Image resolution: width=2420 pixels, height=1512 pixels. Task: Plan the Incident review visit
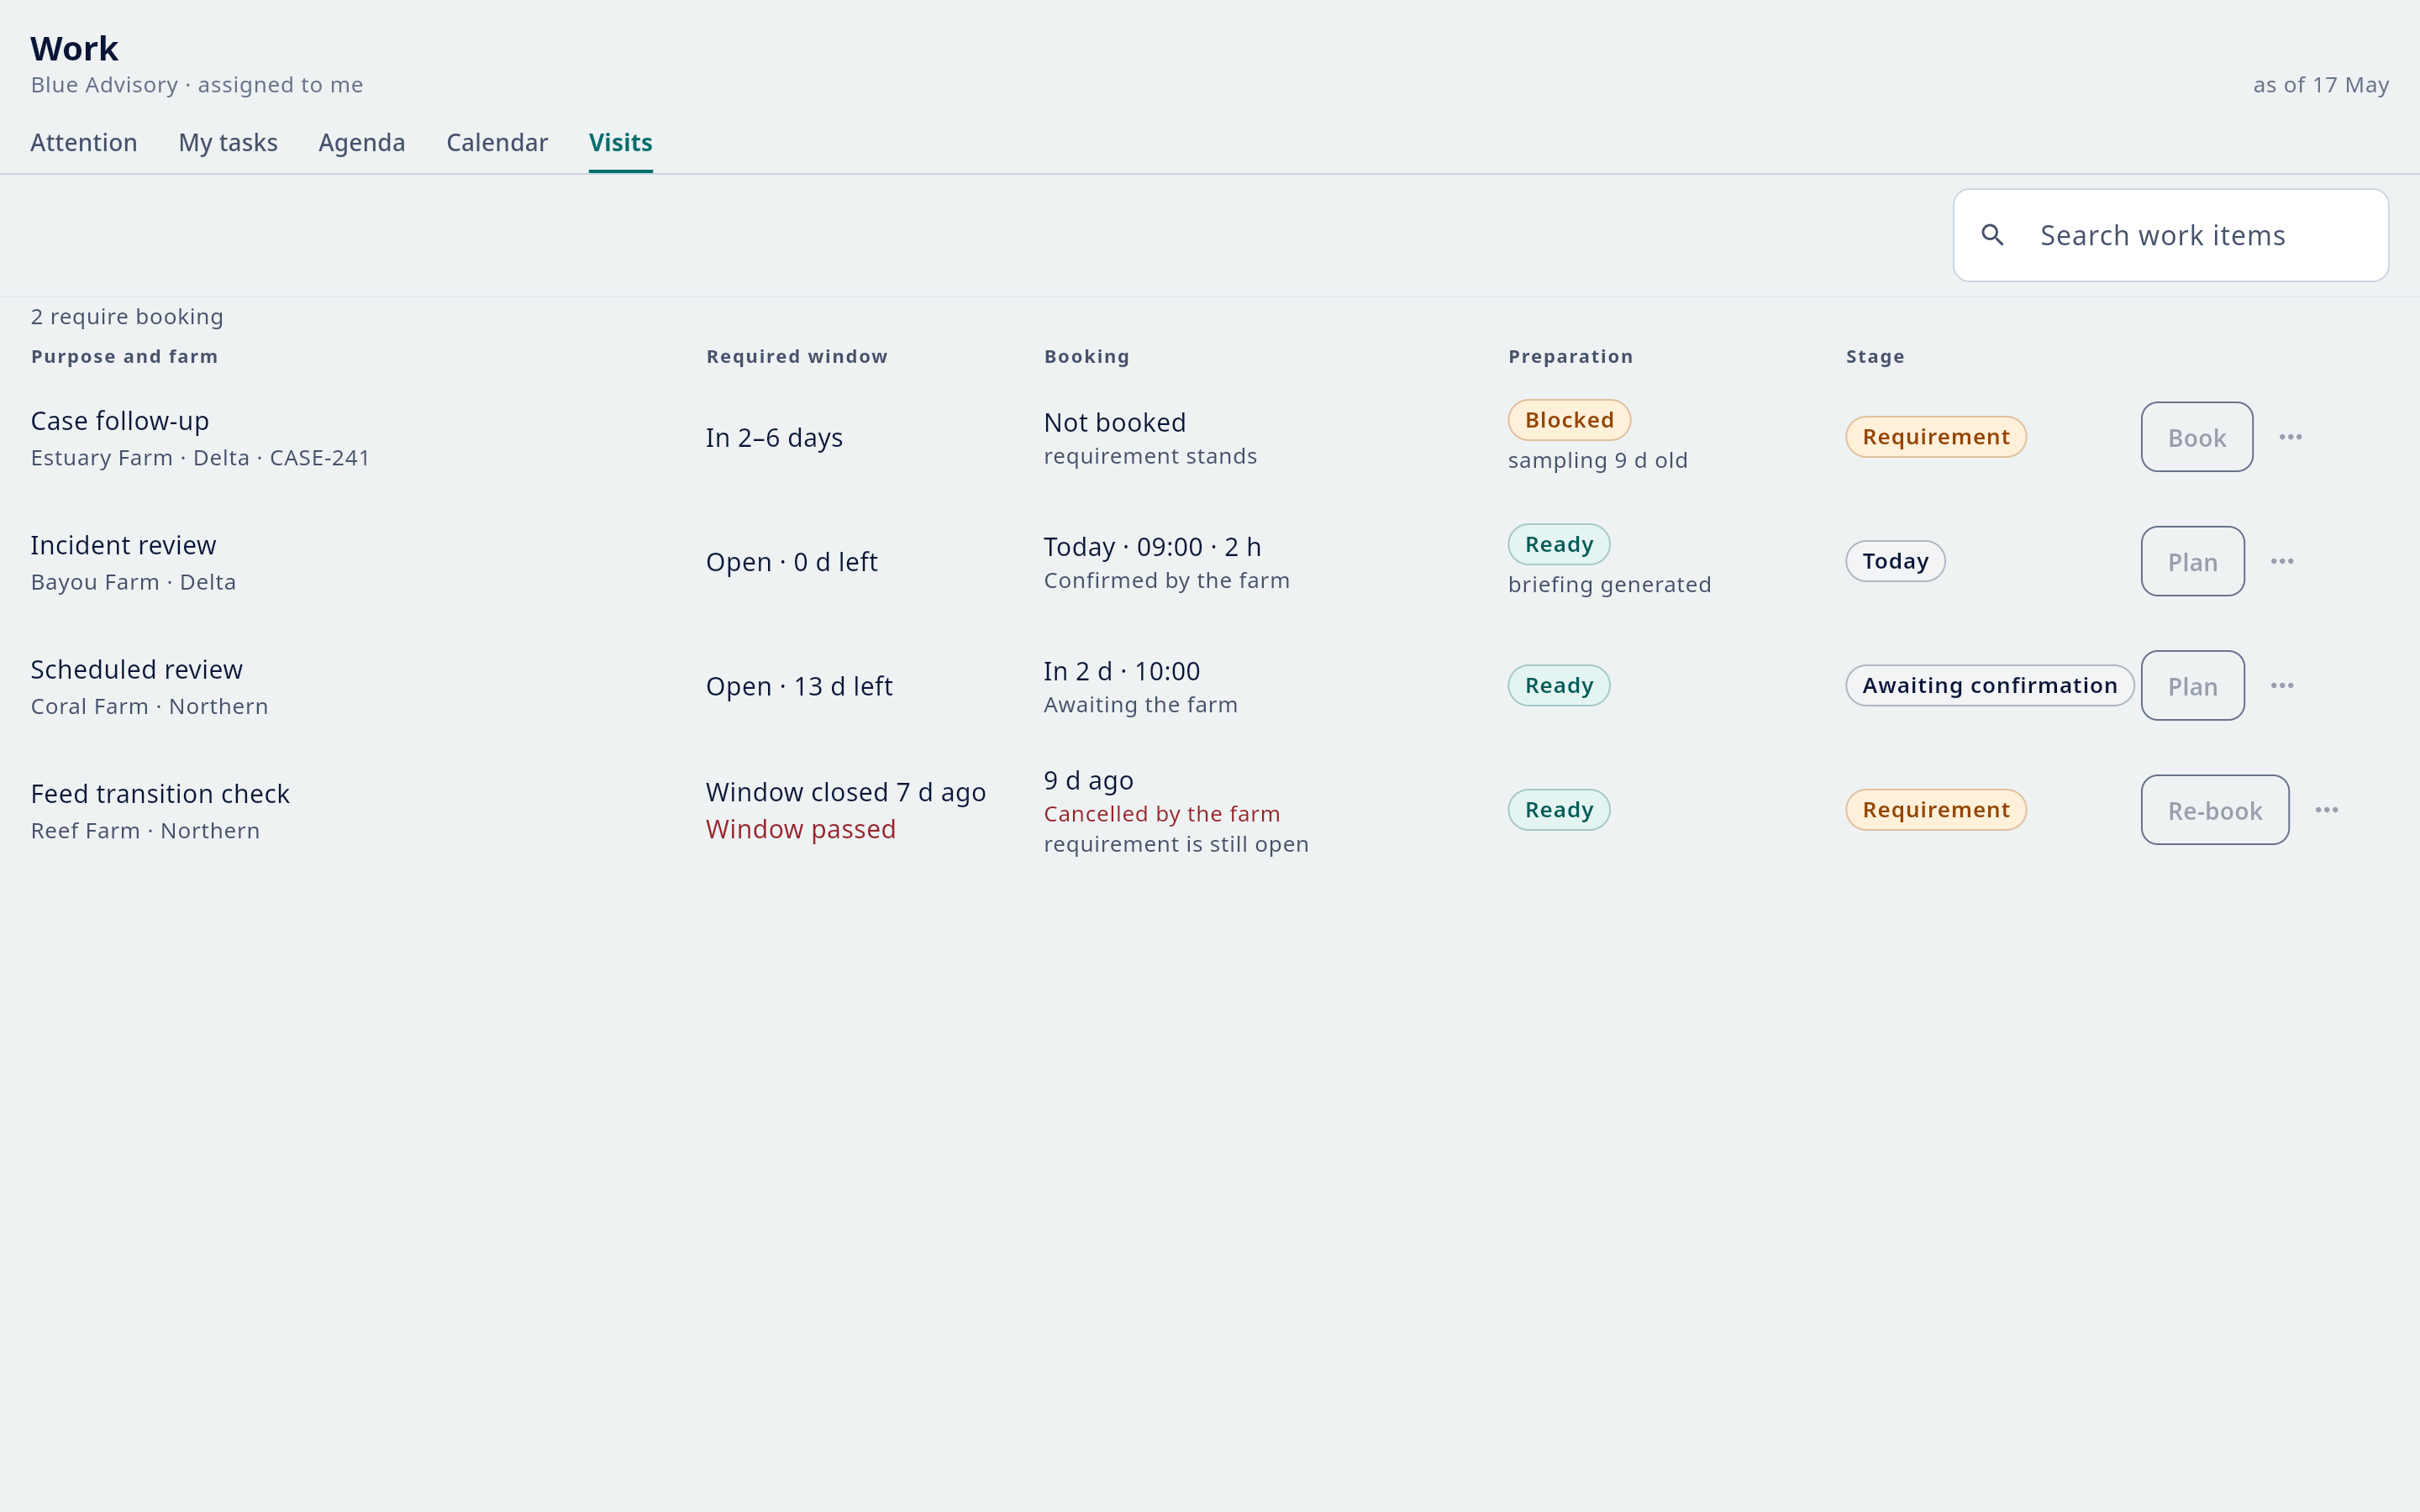(2192, 561)
